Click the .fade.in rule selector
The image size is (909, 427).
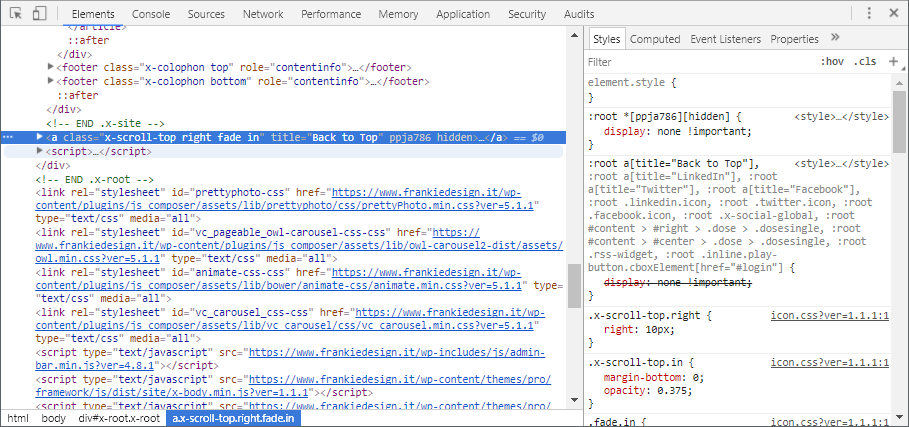tap(615, 422)
